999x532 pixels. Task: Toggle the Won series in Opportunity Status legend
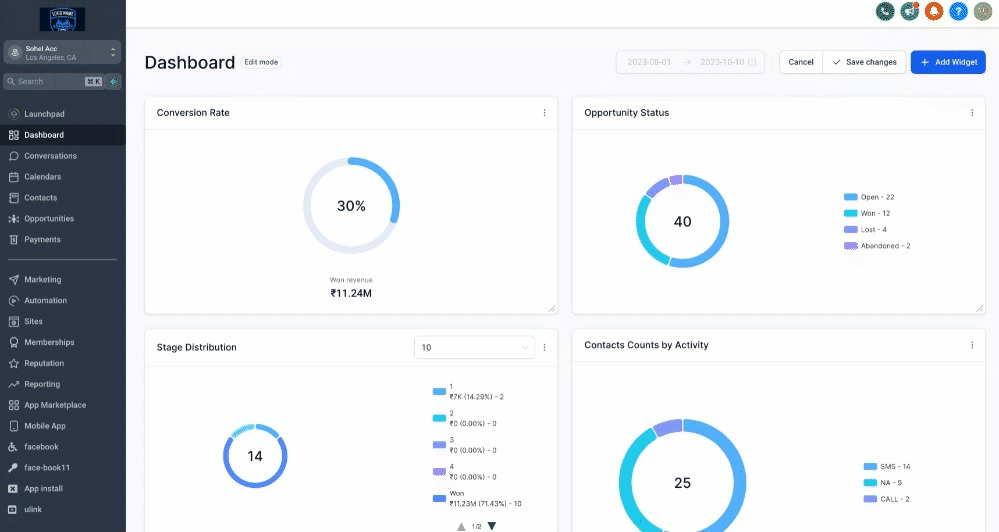[x=867, y=213]
